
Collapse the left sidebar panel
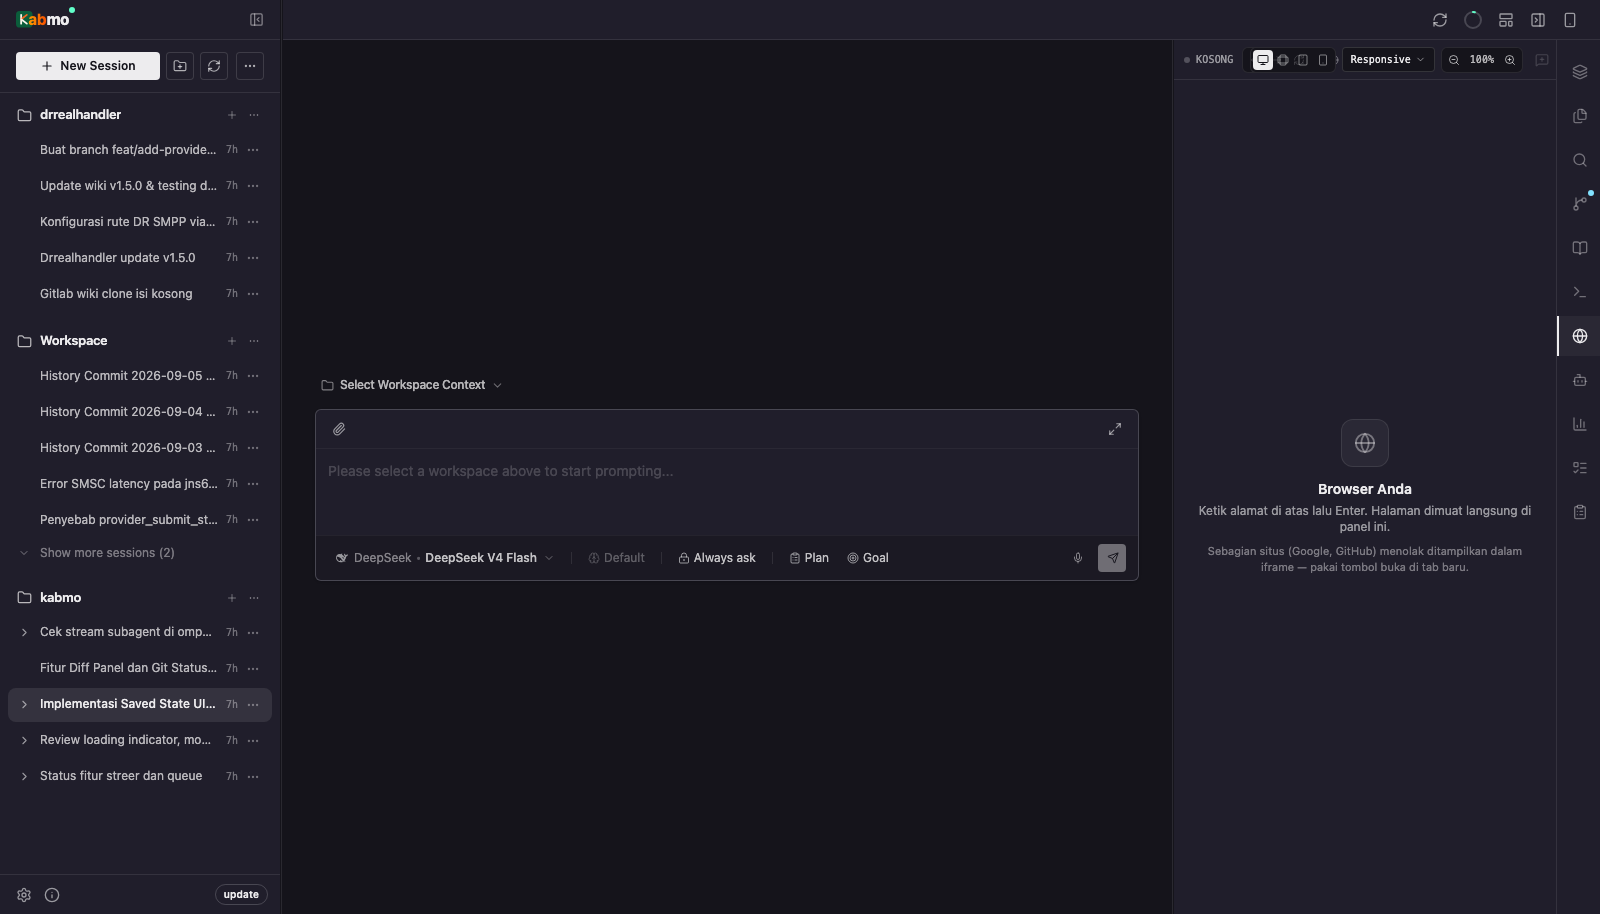256,20
